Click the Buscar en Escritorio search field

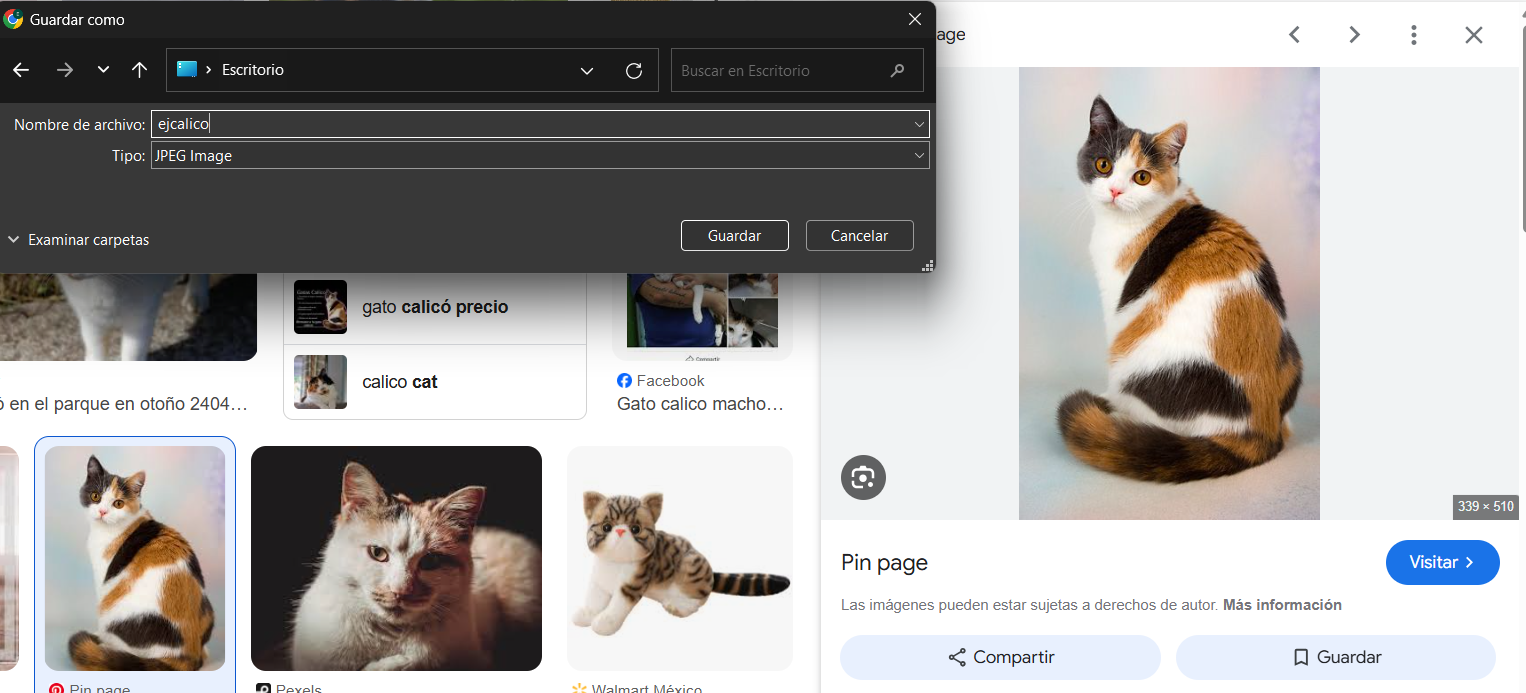(780, 71)
